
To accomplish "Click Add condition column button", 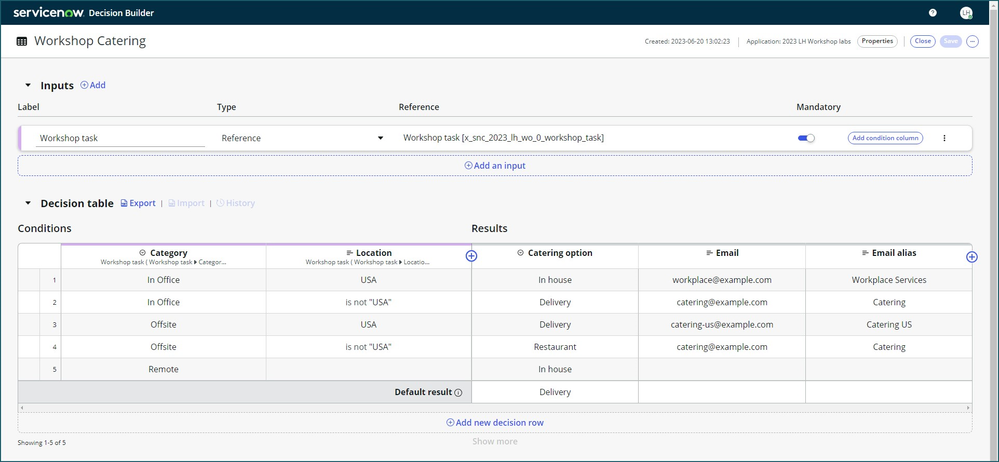I will pos(885,138).
